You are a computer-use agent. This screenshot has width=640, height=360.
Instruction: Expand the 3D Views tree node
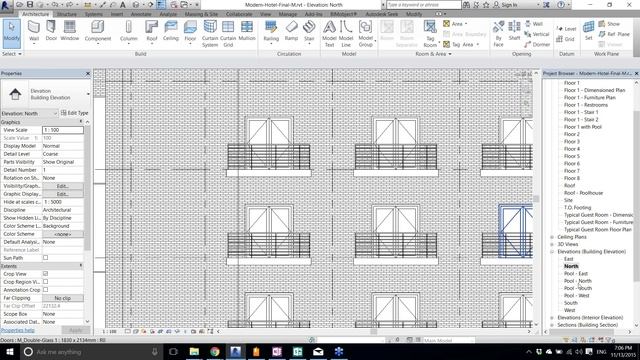(x=552, y=244)
